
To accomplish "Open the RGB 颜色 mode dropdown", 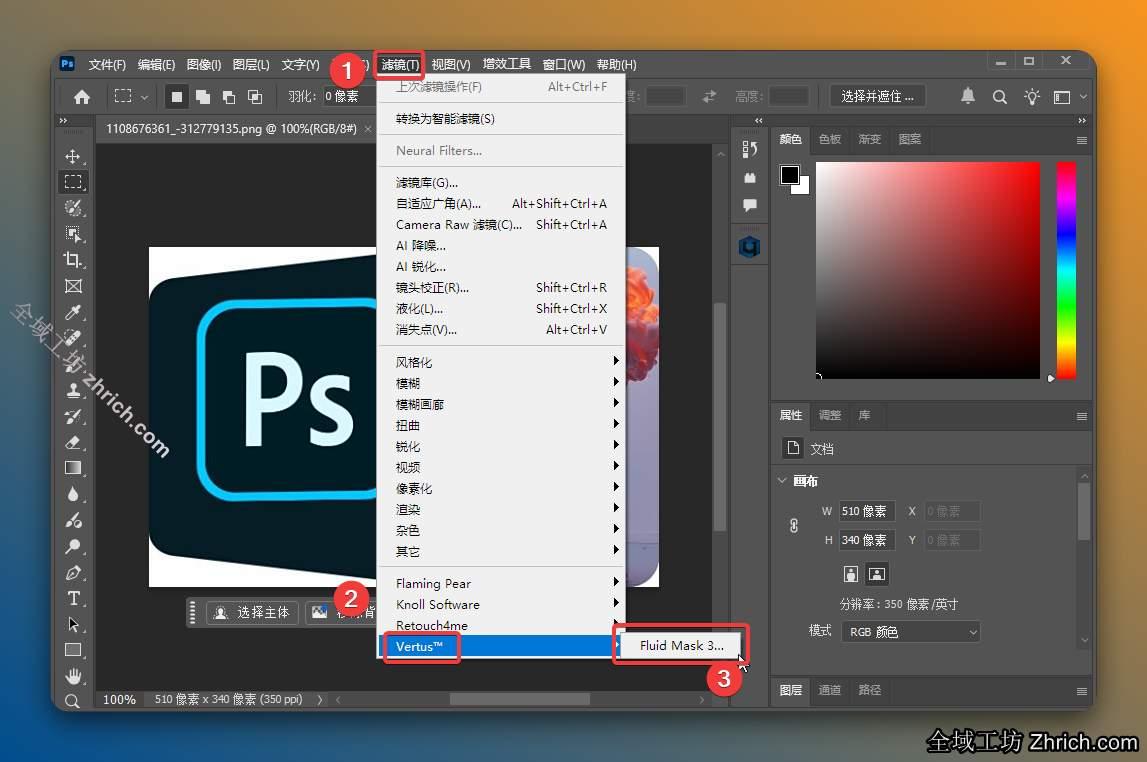I will click(911, 632).
